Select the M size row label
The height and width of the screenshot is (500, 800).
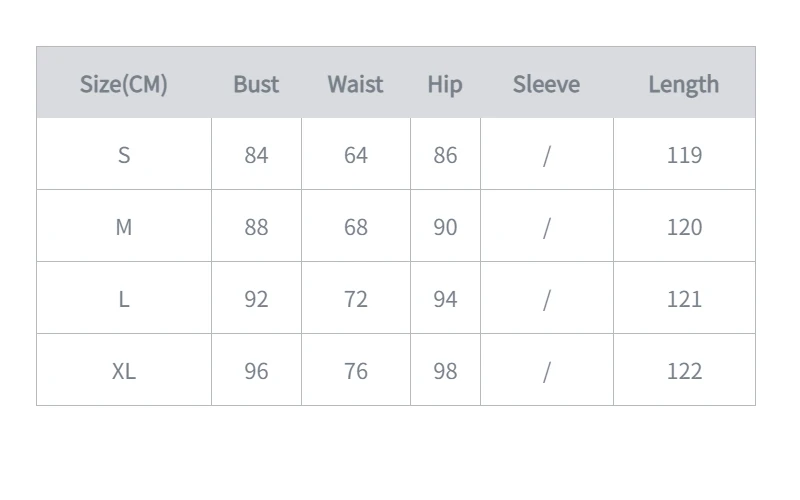tap(124, 227)
